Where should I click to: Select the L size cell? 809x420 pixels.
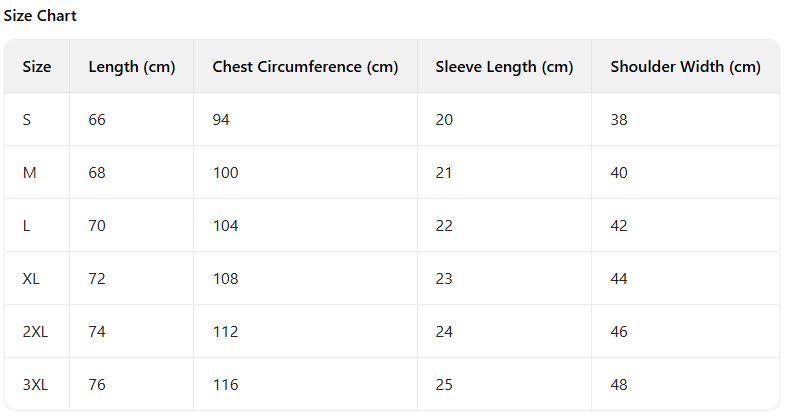click(27, 226)
